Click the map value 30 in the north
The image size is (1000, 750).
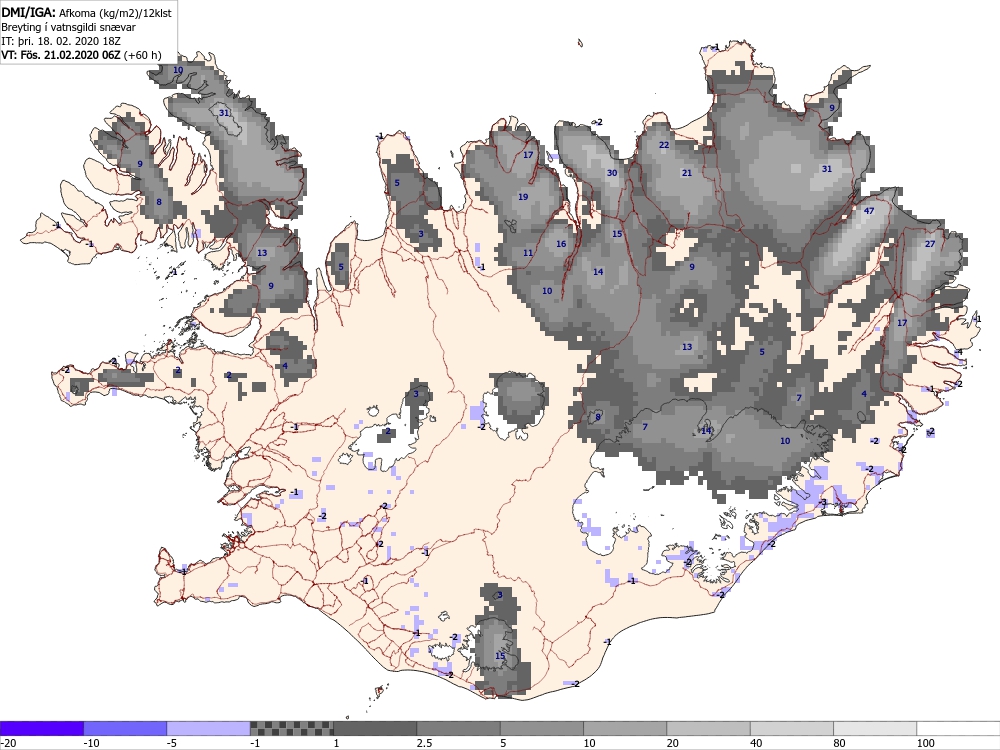(612, 173)
